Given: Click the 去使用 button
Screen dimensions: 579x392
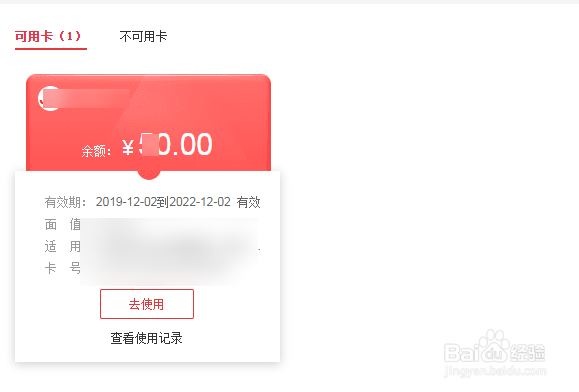Looking at the screenshot, I should 147,304.
